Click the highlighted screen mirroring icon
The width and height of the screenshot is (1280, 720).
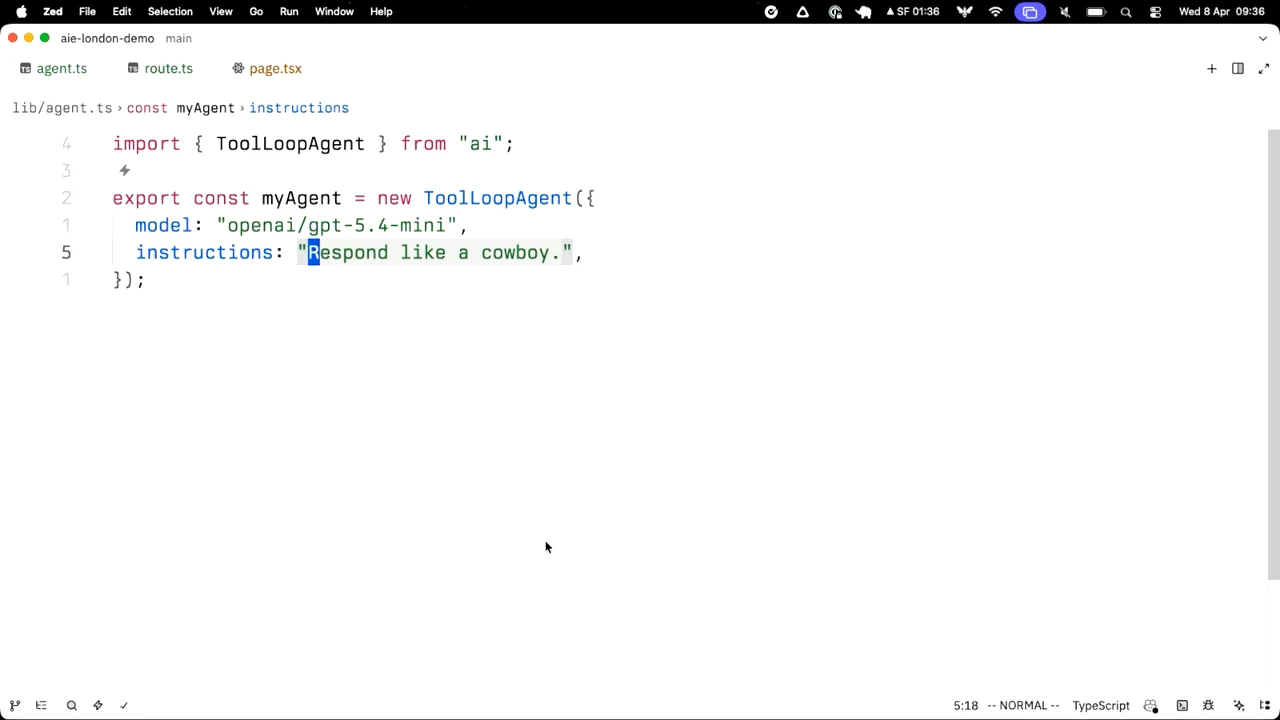1030,12
